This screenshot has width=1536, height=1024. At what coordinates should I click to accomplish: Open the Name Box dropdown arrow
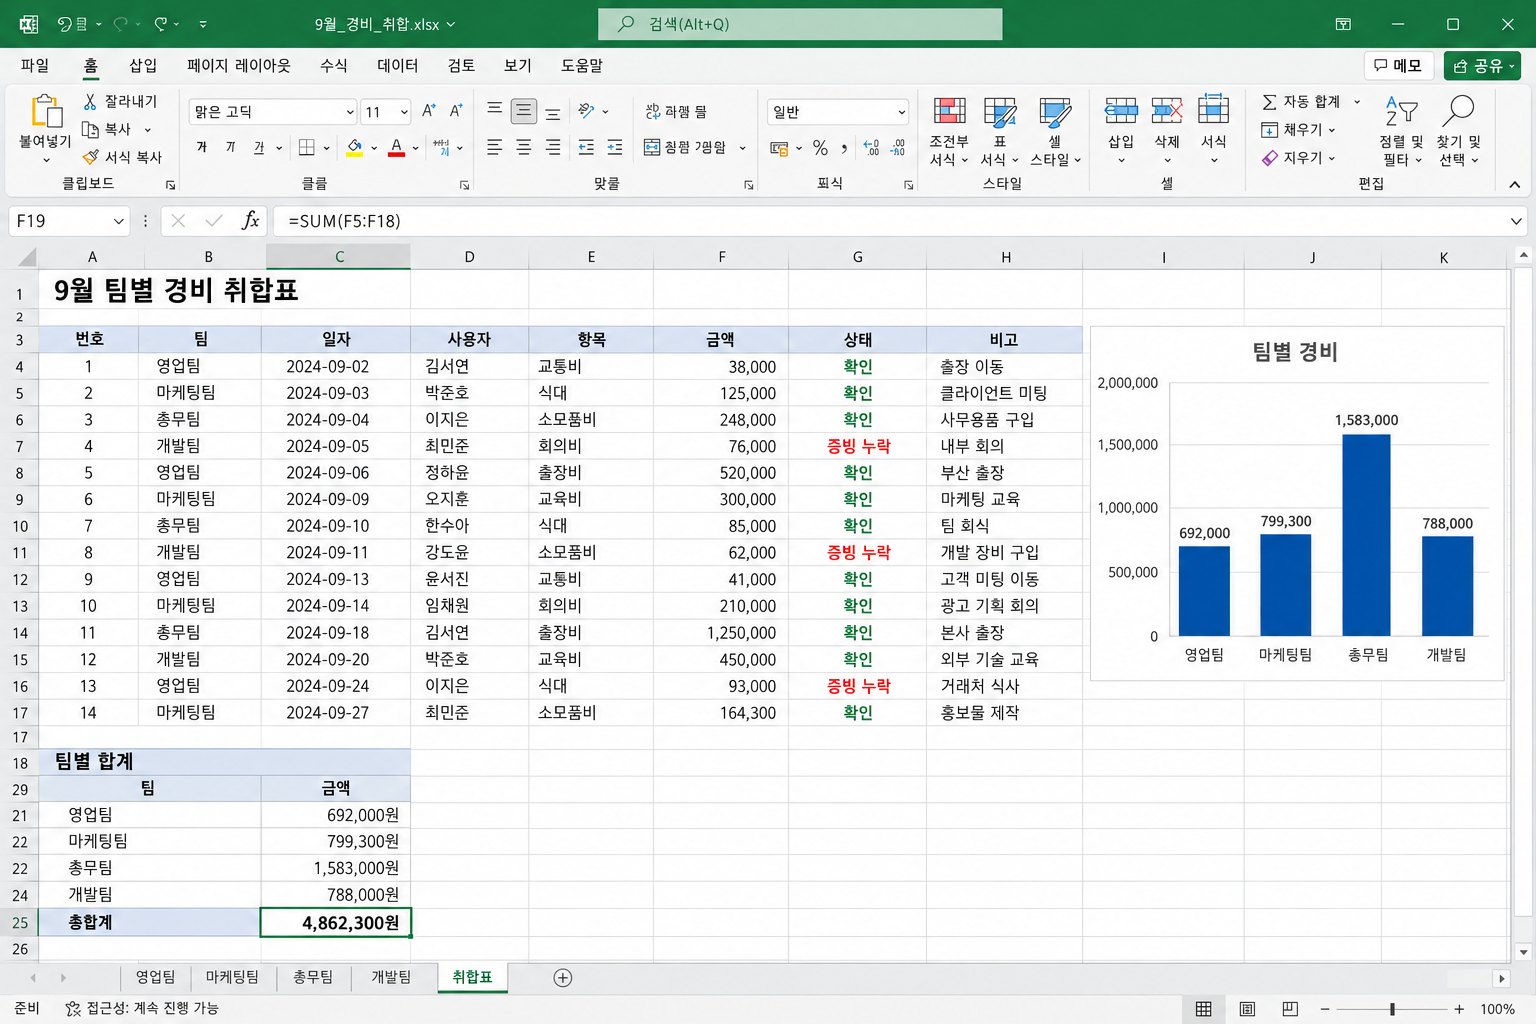coord(119,221)
